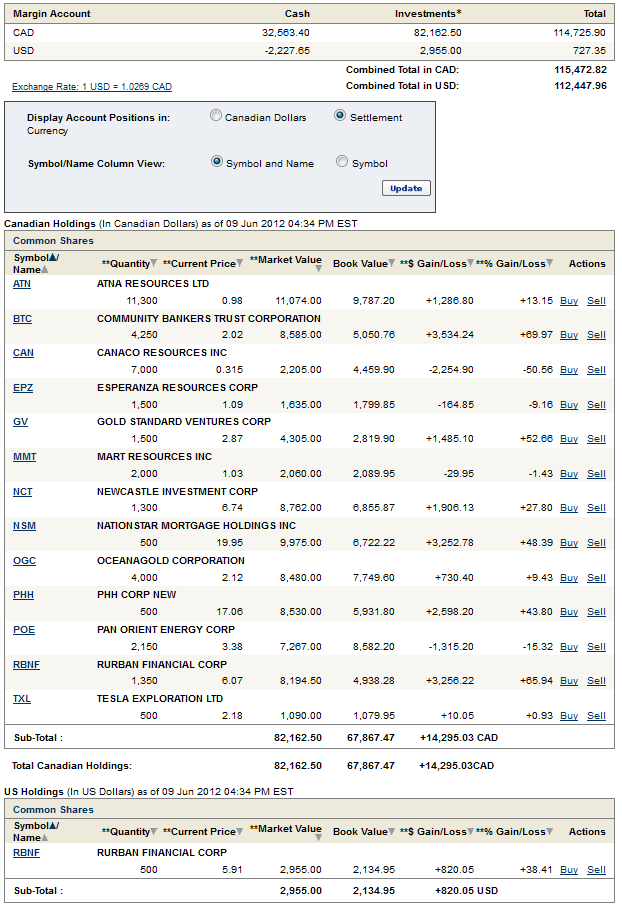Sort Canadian holdings by Book Value arrow
The width and height of the screenshot is (622, 907).
click(x=392, y=264)
